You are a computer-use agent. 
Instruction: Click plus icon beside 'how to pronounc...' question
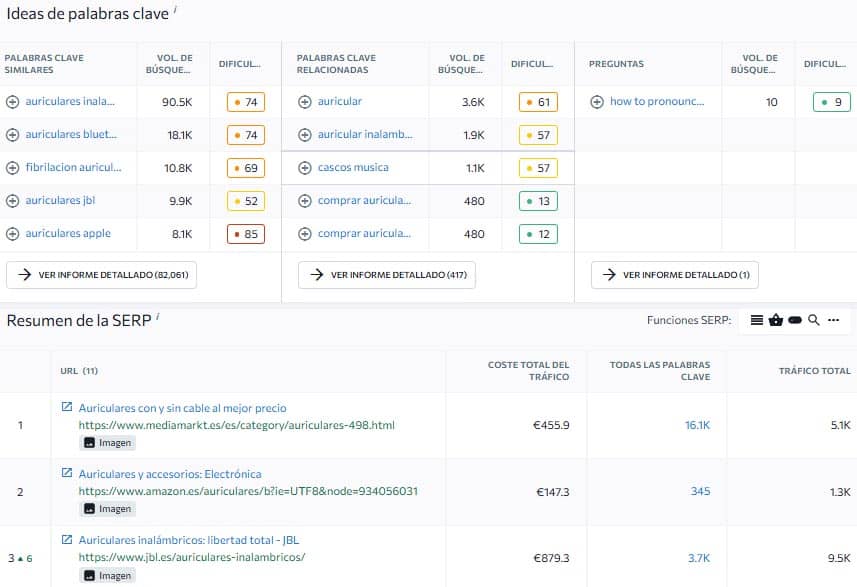(x=597, y=102)
